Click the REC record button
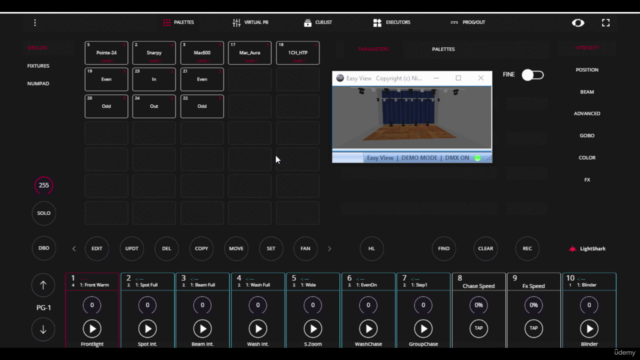This screenshot has height=360, width=640. (x=527, y=249)
